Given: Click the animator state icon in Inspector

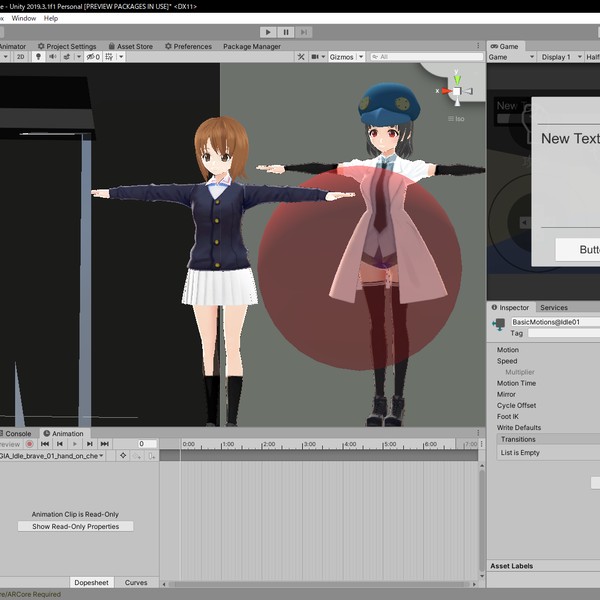Looking at the screenshot, I should pyautogui.click(x=499, y=324).
